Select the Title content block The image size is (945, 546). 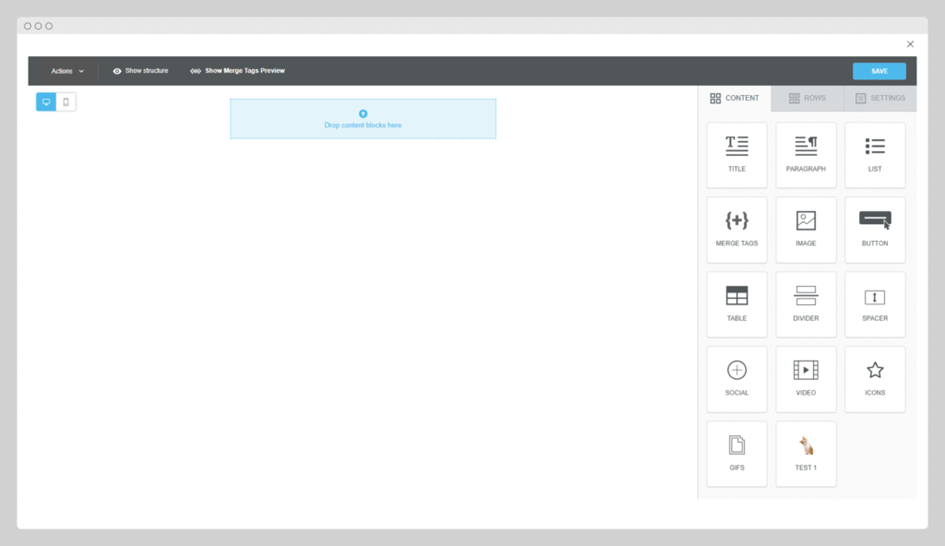pyautogui.click(x=736, y=155)
